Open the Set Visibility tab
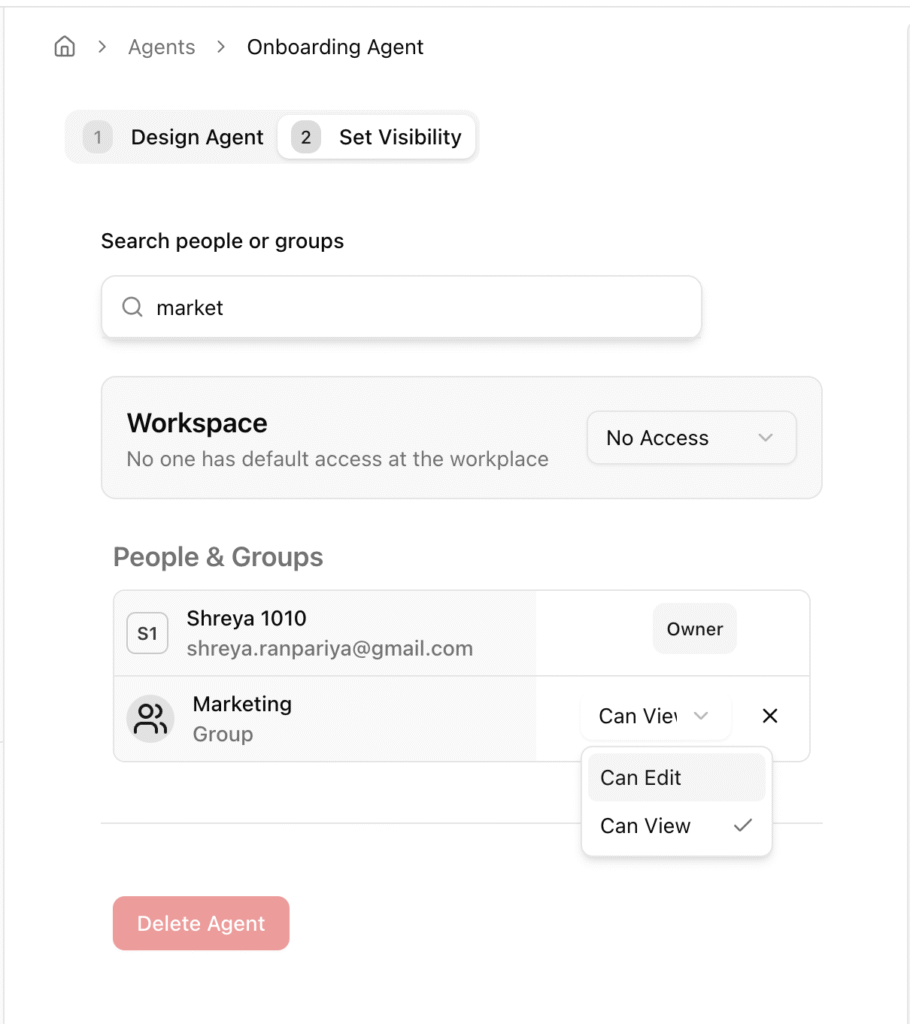 [376, 137]
